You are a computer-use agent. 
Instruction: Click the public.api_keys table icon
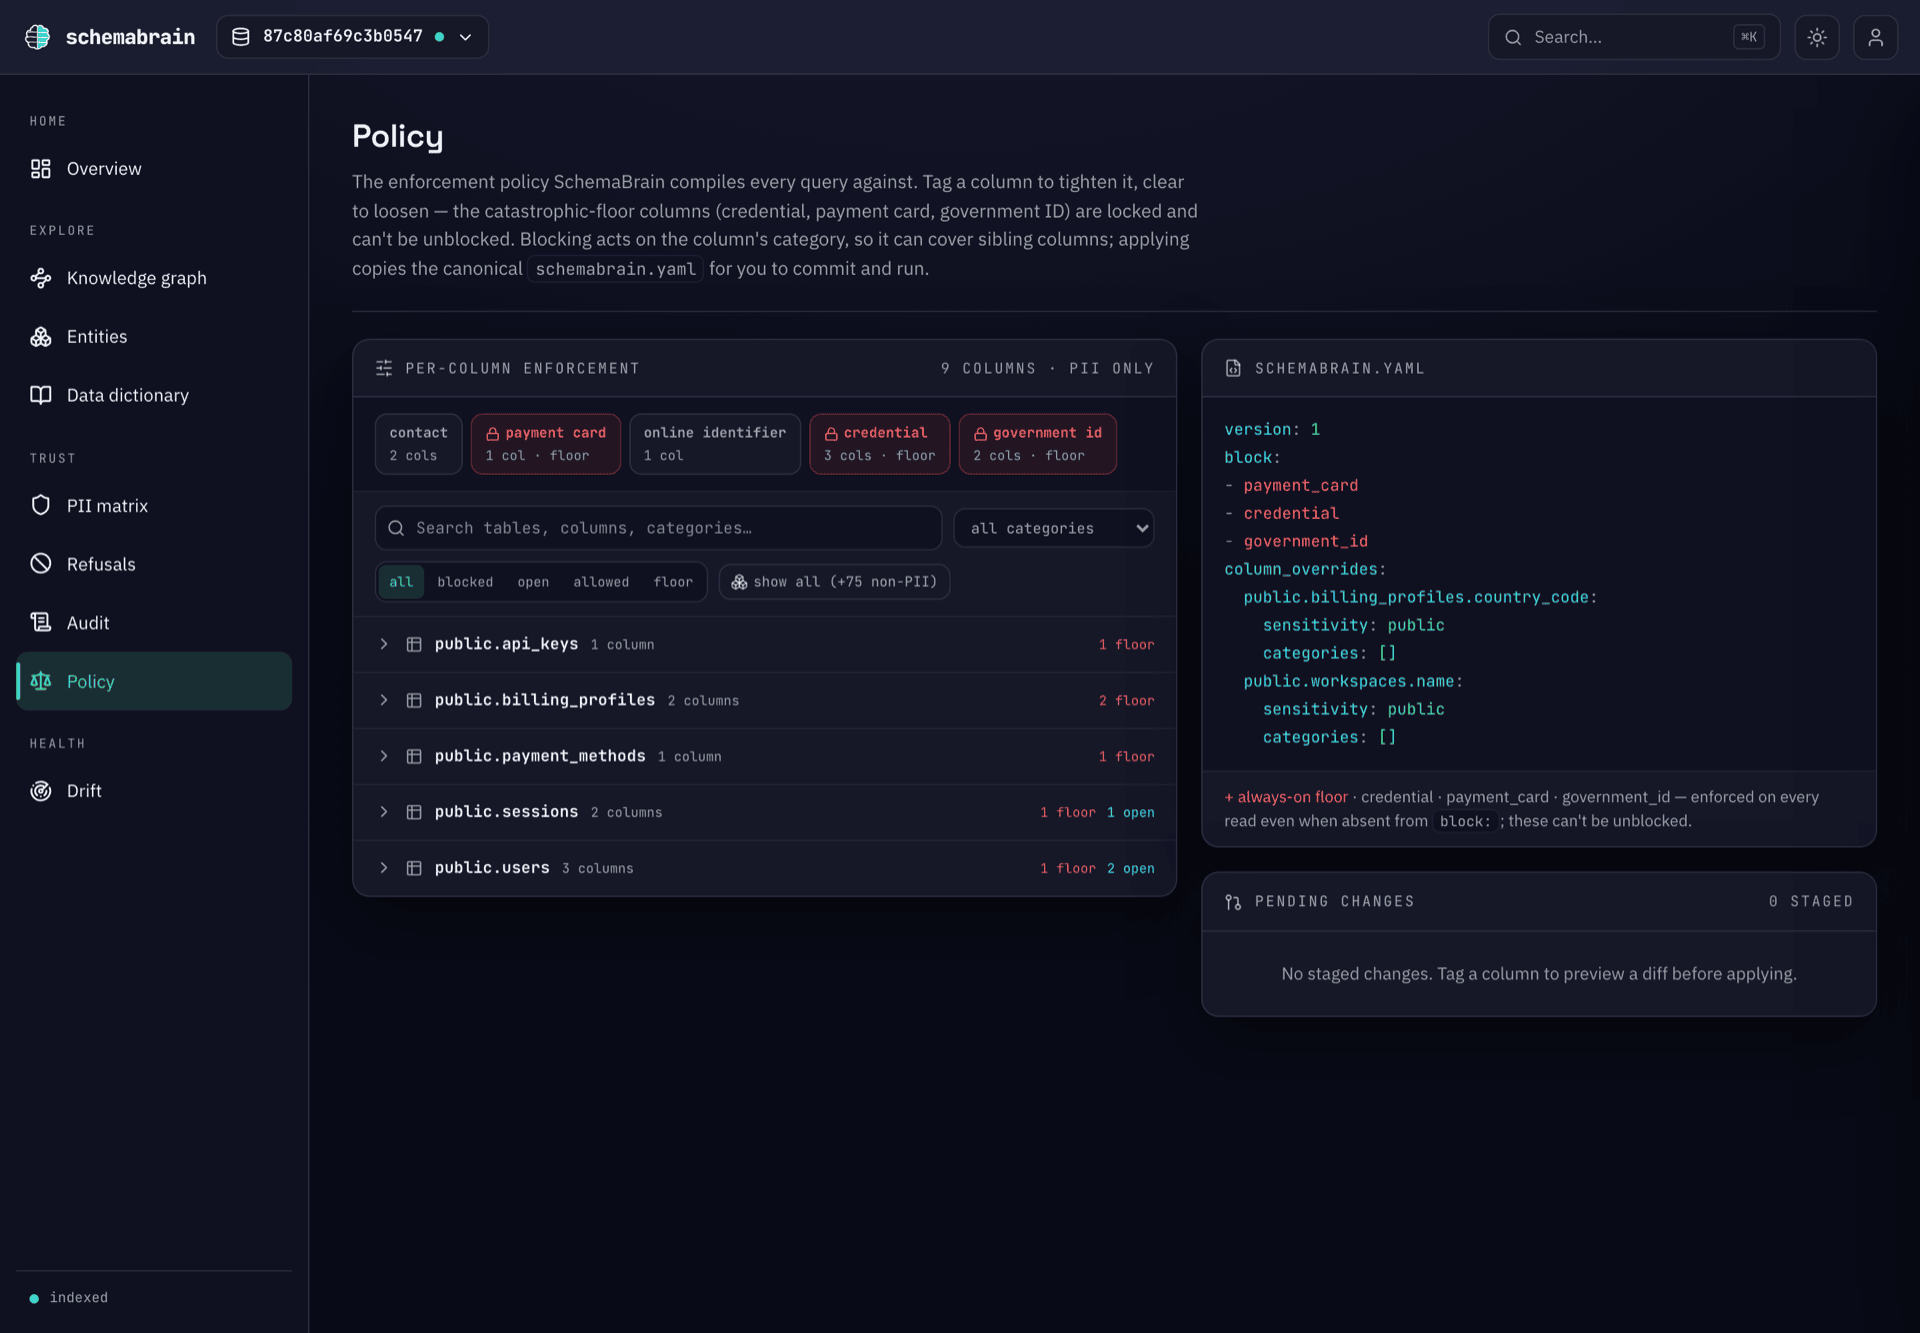tap(414, 645)
